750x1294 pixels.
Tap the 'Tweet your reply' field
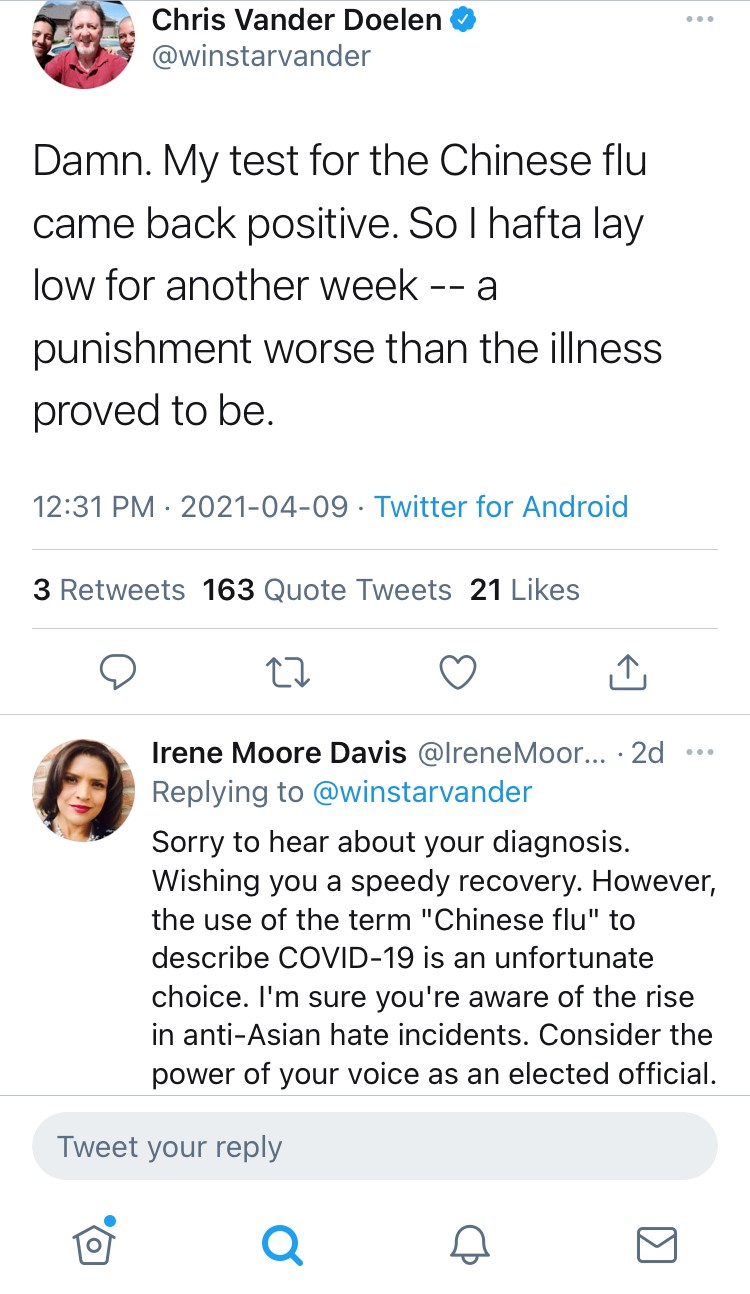pyautogui.click(x=375, y=1146)
